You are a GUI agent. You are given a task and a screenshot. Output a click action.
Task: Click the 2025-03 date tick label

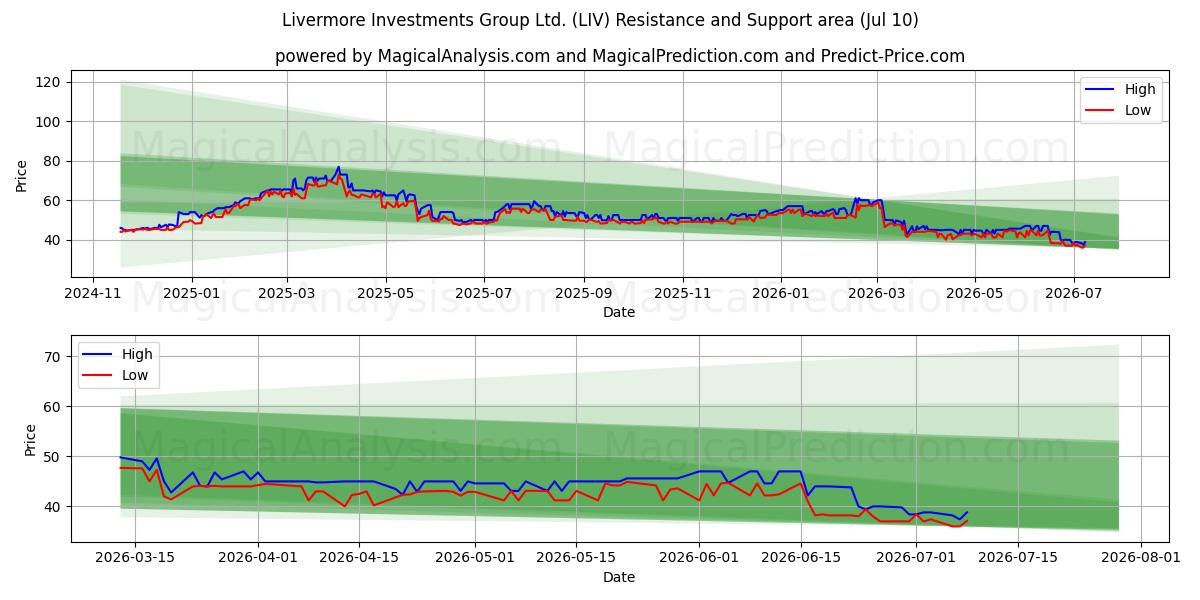pyautogui.click(x=287, y=293)
